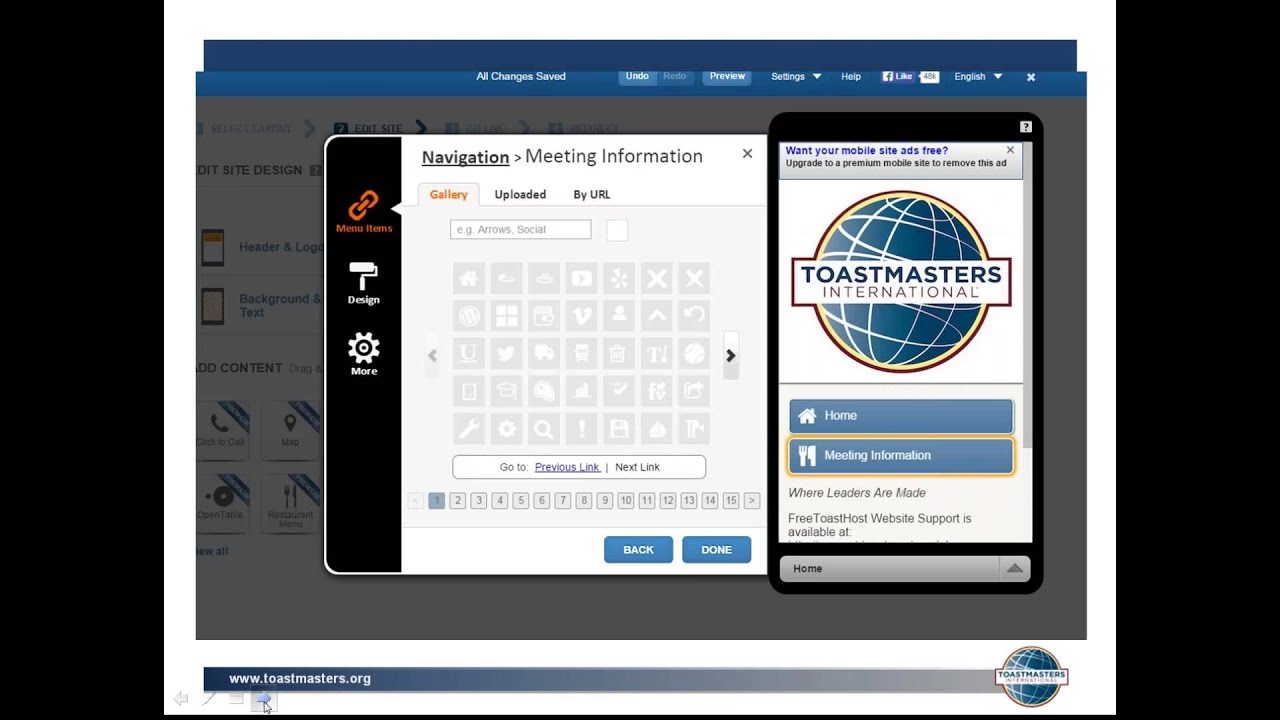The image size is (1280, 720).
Task: Open the English language dropdown
Action: (x=978, y=76)
